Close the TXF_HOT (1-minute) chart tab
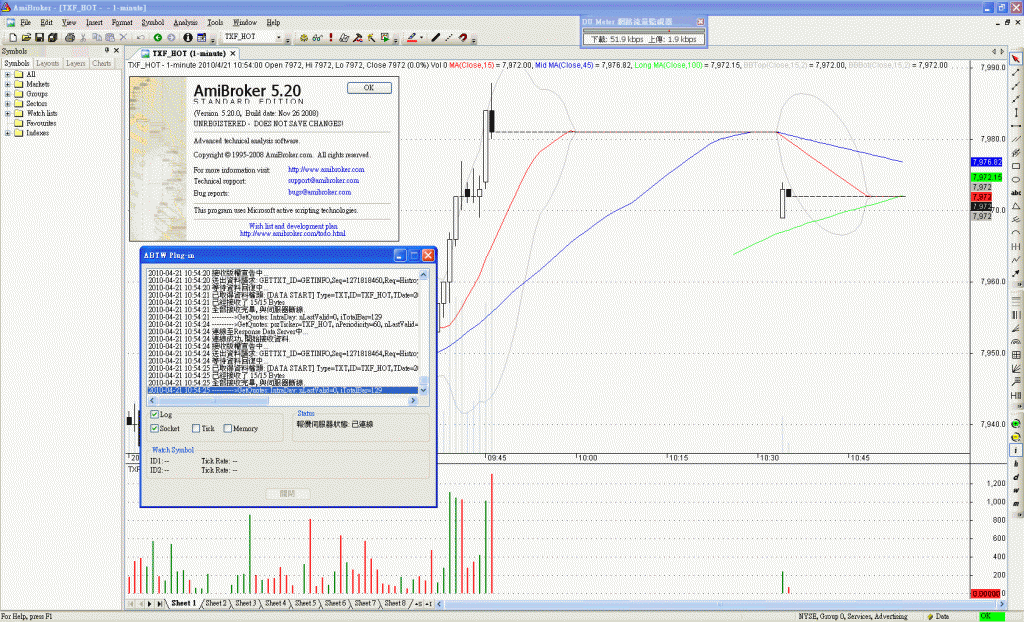Viewport: 1024px width, 622px height. [x=232, y=54]
